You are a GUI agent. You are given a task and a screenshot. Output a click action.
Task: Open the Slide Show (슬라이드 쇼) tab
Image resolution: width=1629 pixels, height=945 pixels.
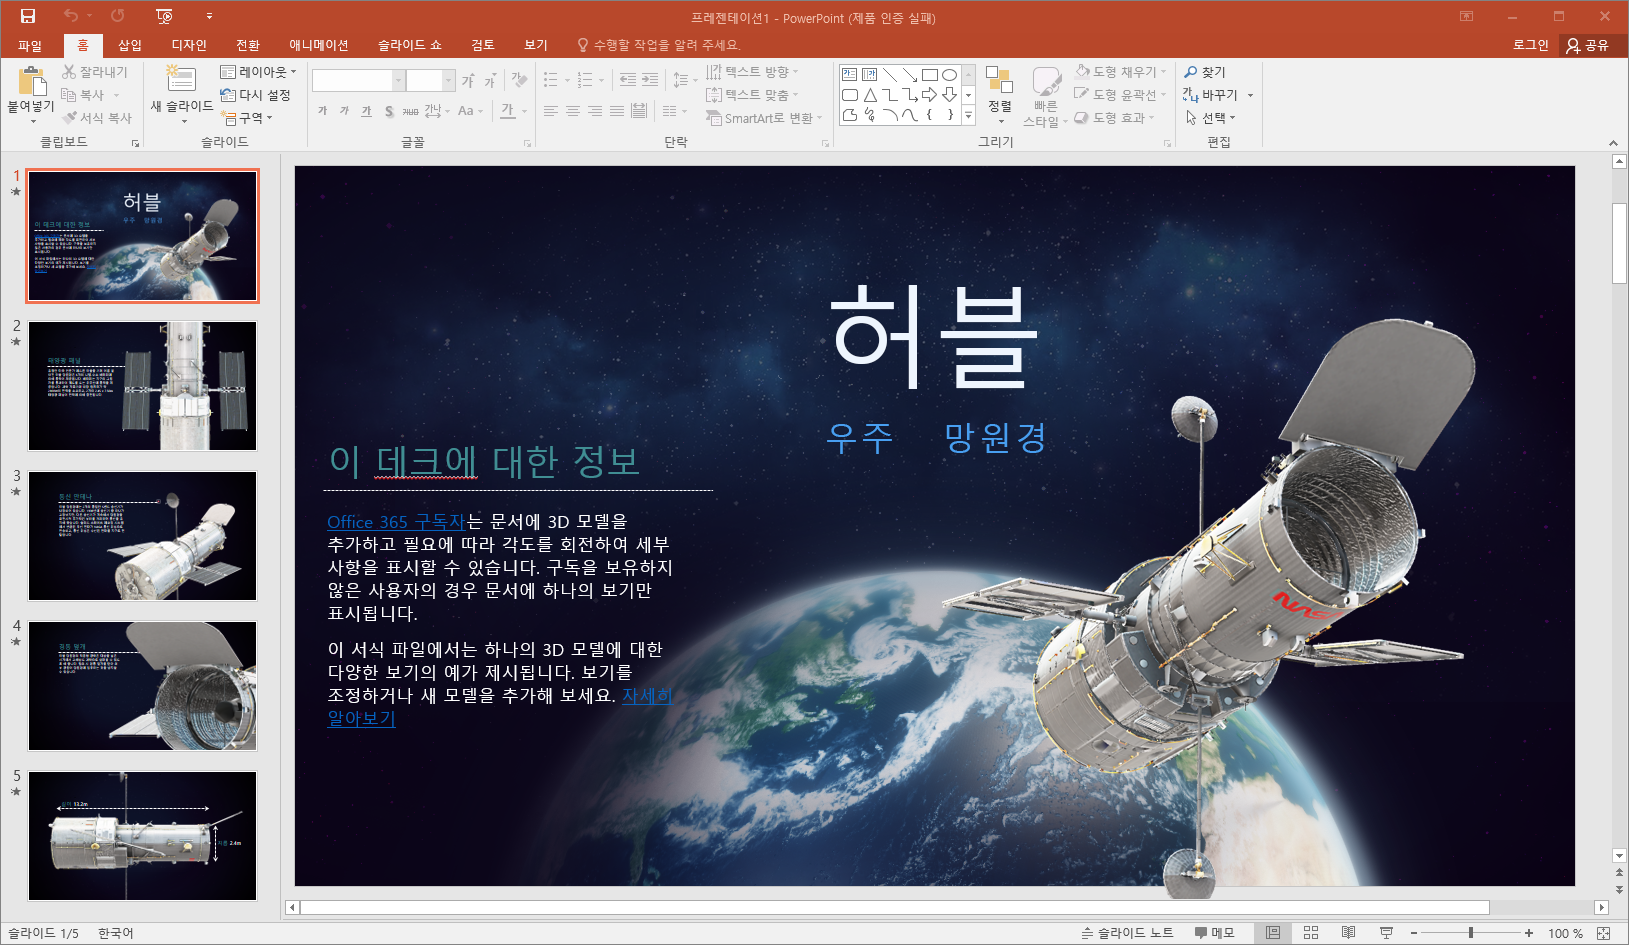410,45
